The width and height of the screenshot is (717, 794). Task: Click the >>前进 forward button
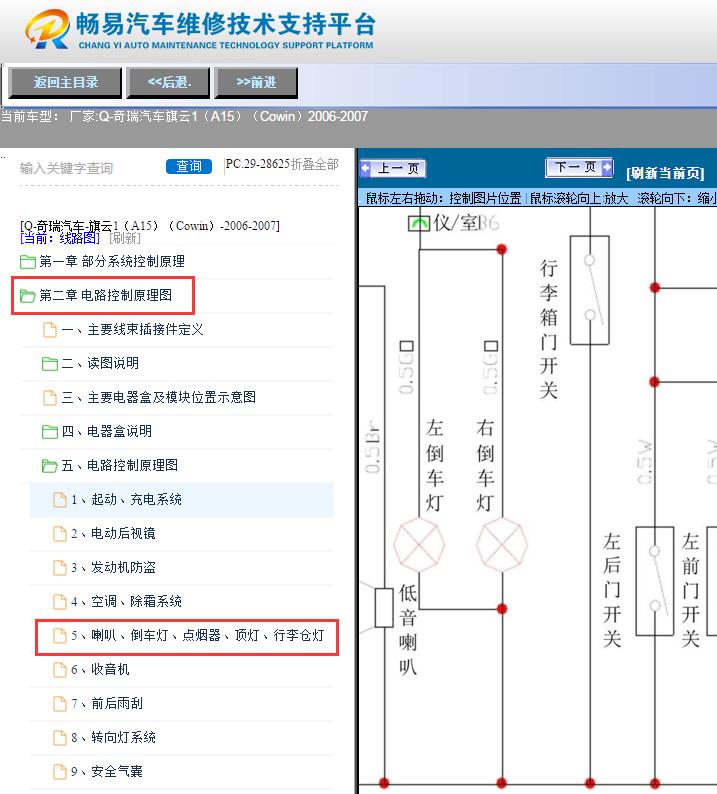[256, 82]
